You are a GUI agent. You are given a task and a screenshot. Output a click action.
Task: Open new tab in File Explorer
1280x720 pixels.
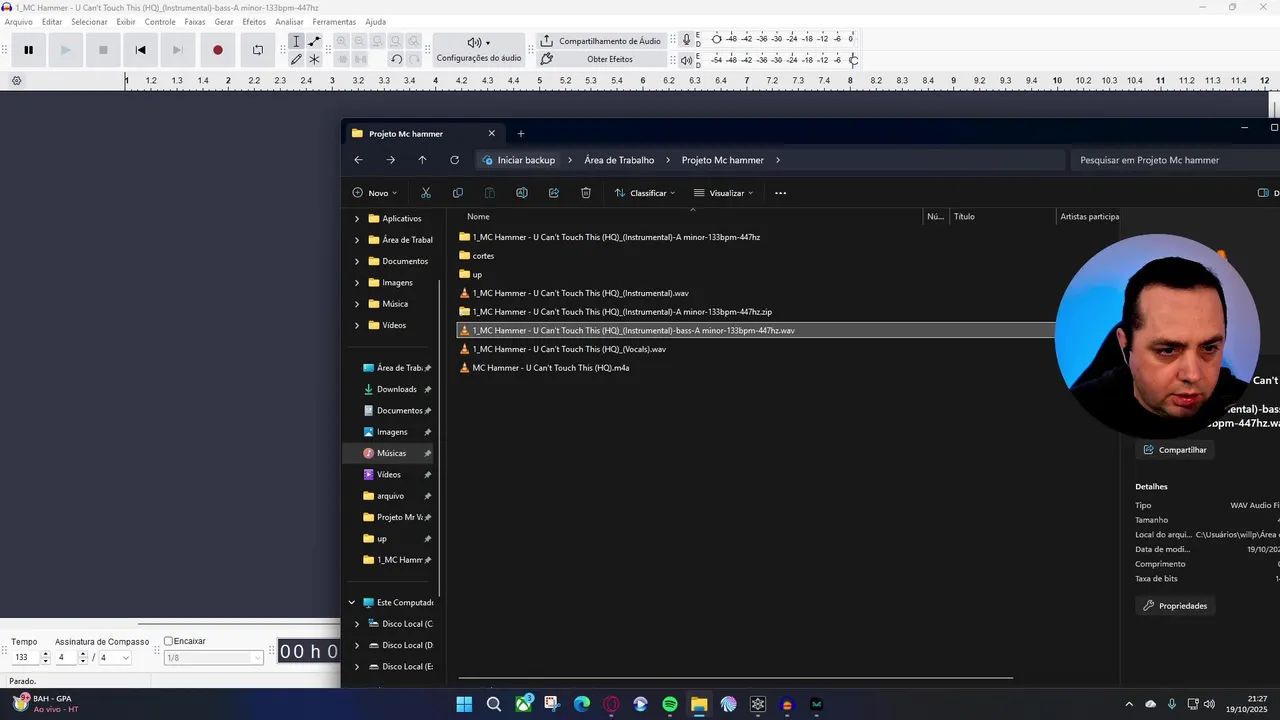(520, 133)
